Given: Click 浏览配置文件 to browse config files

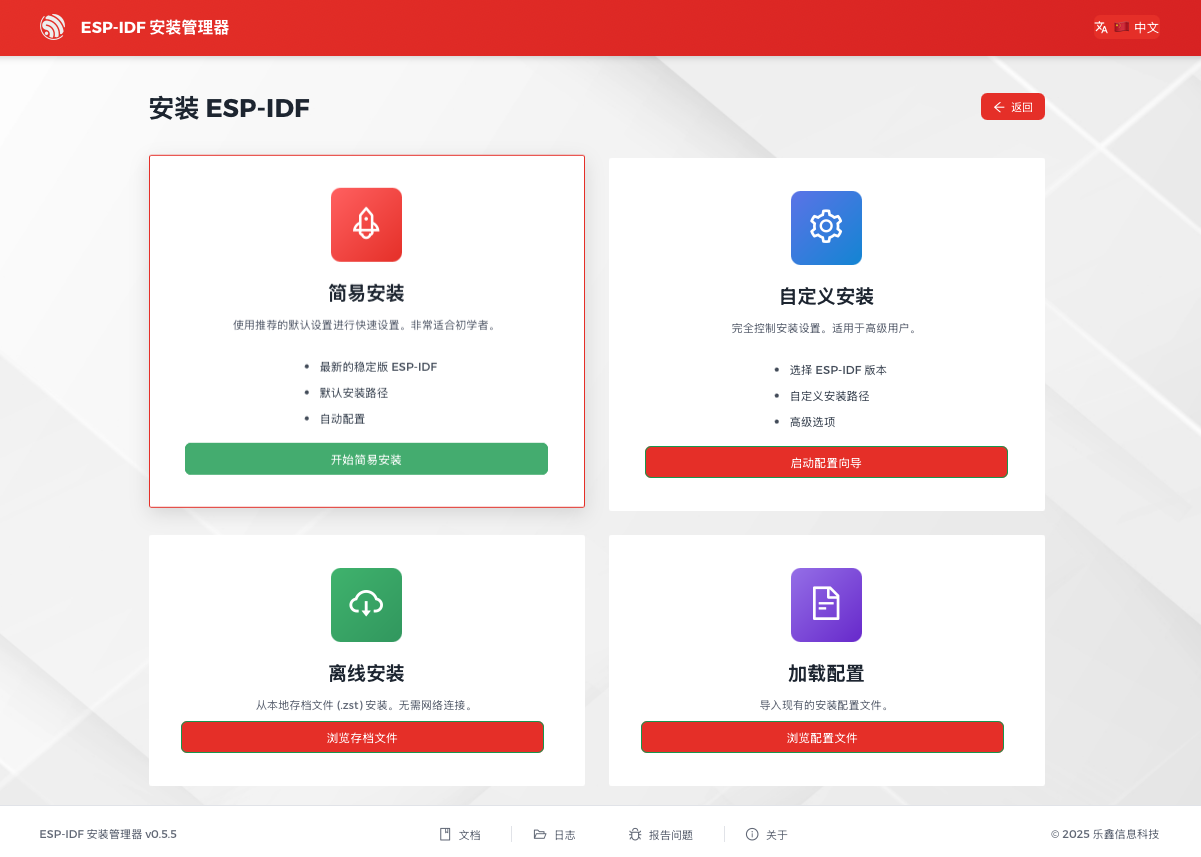Looking at the screenshot, I should click(x=822, y=736).
